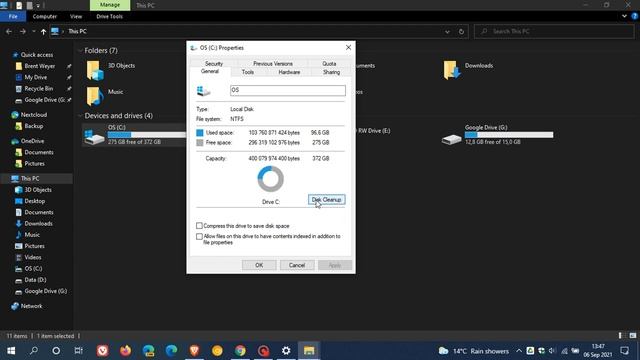Screen dimensions: 640x360
Task: Select the 3D Objects folder icon
Action: 95,70
